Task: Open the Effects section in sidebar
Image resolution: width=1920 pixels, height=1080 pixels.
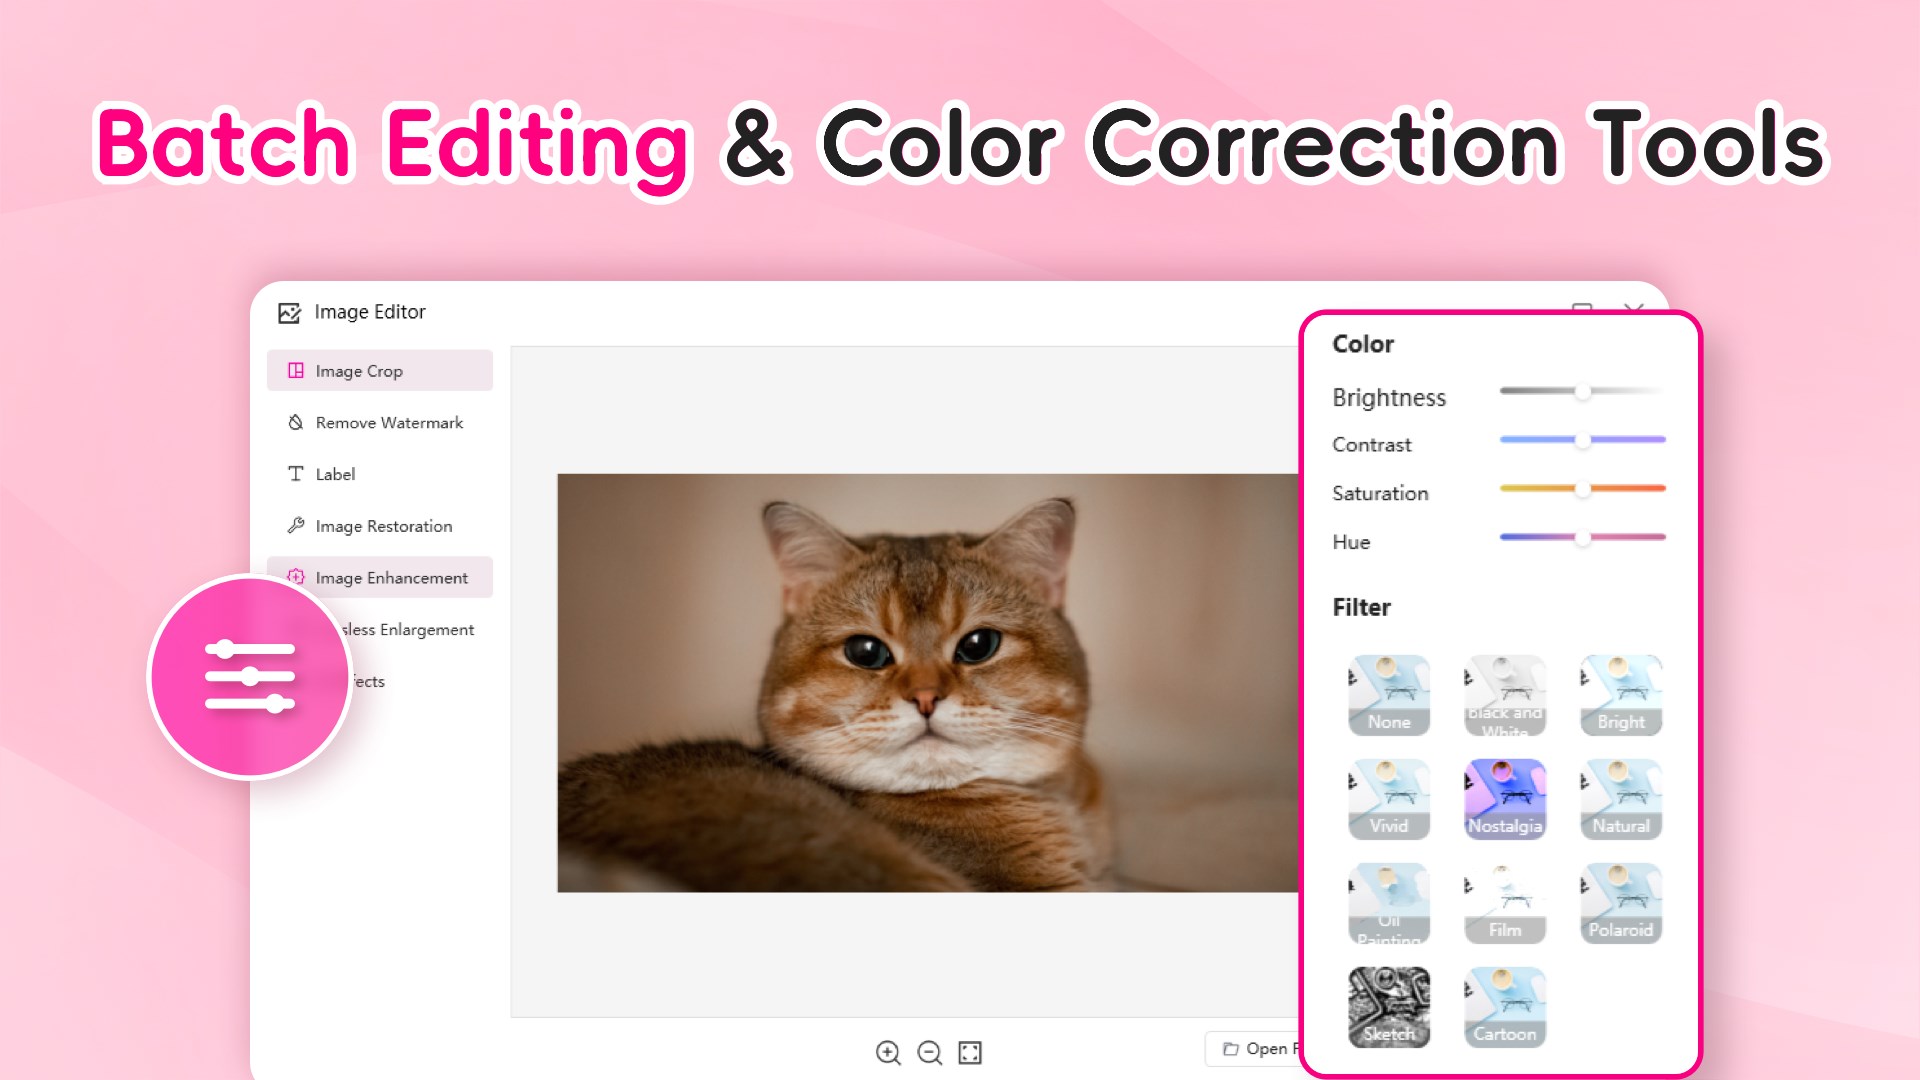Action: click(x=370, y=681)
